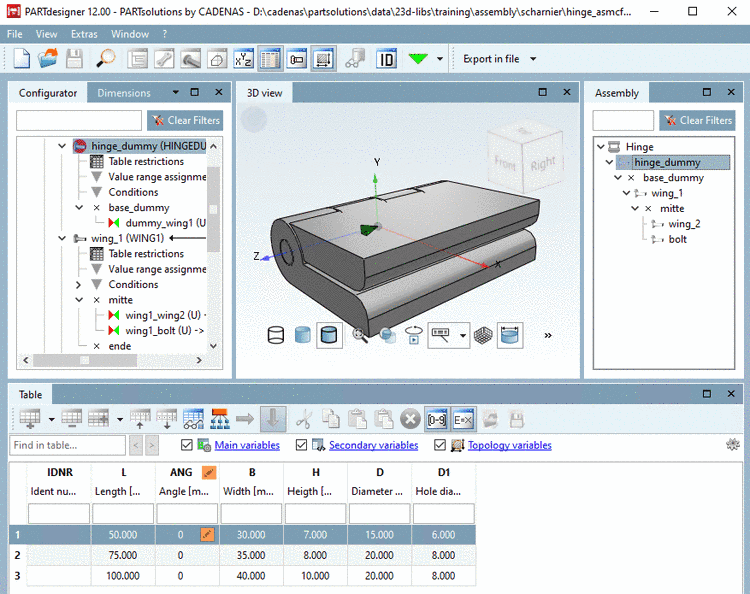Select wireframe display mode in 3D view
Screen dimensions: 750x594
[x=277, y=336]
